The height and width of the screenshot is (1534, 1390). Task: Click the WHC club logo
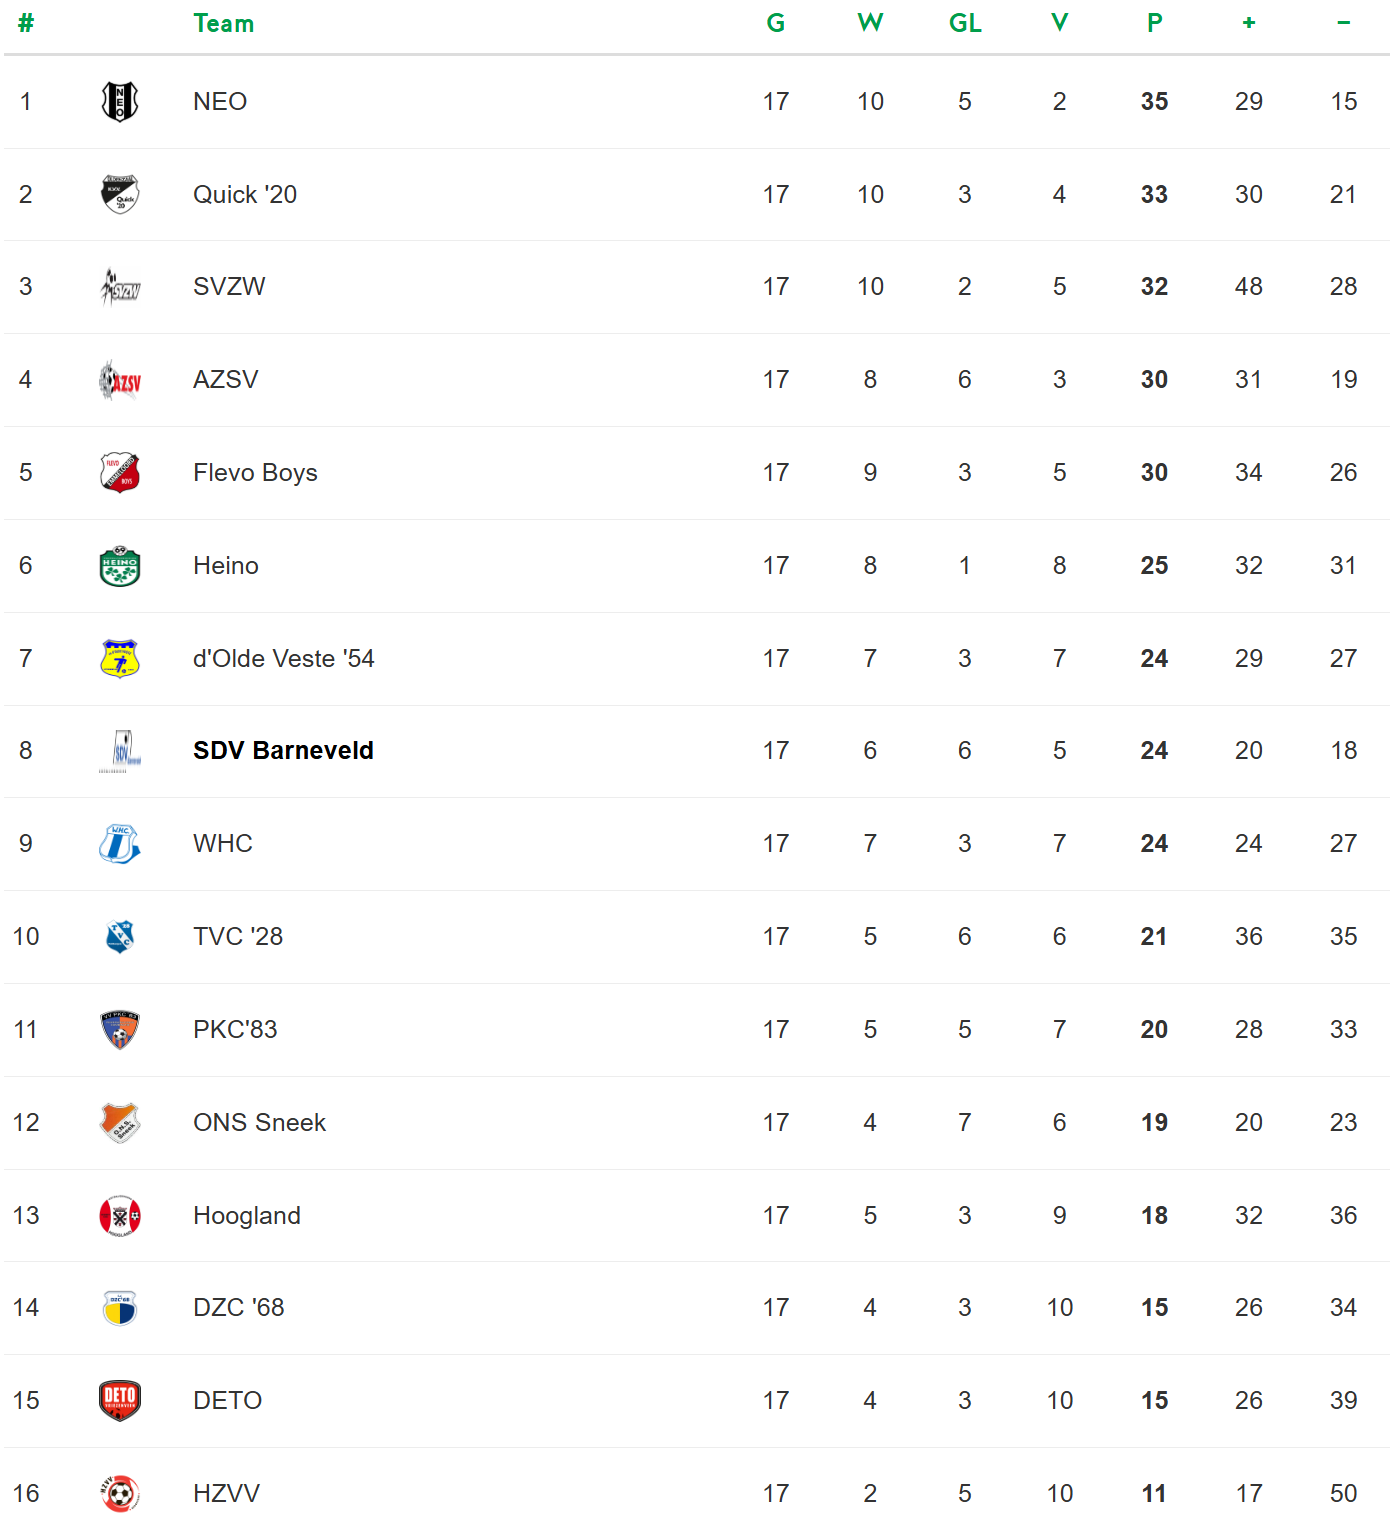[x=120, y=844]
